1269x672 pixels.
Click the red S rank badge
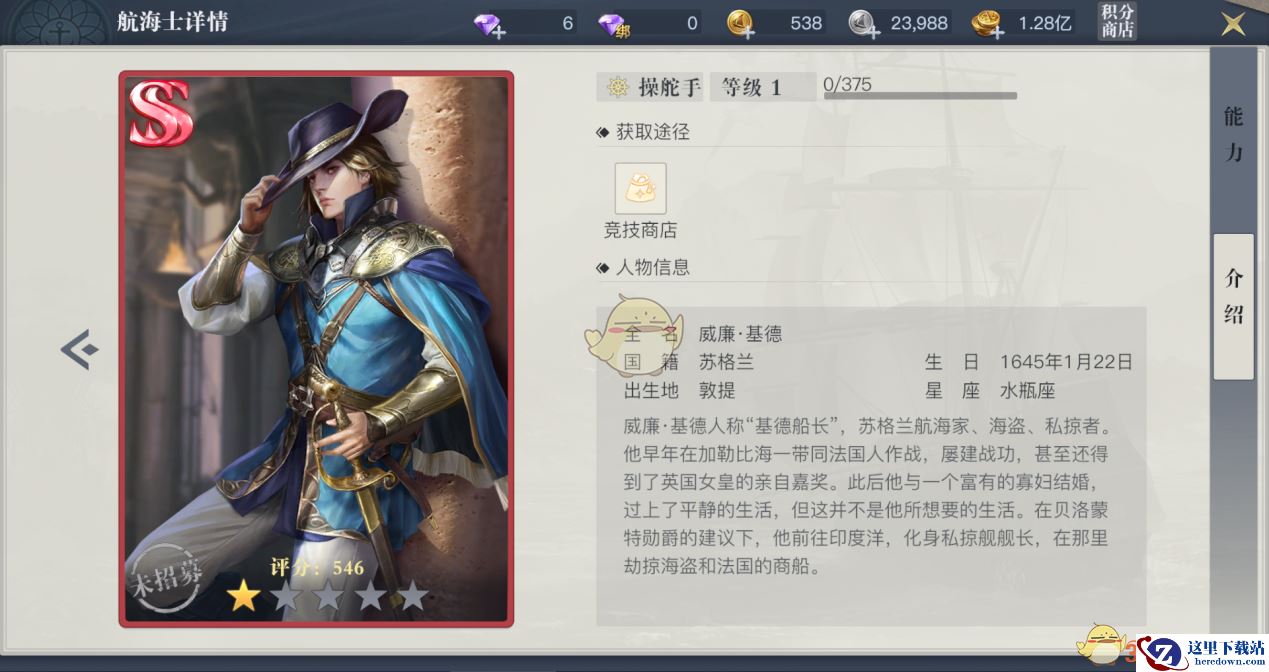coord(160,113)
